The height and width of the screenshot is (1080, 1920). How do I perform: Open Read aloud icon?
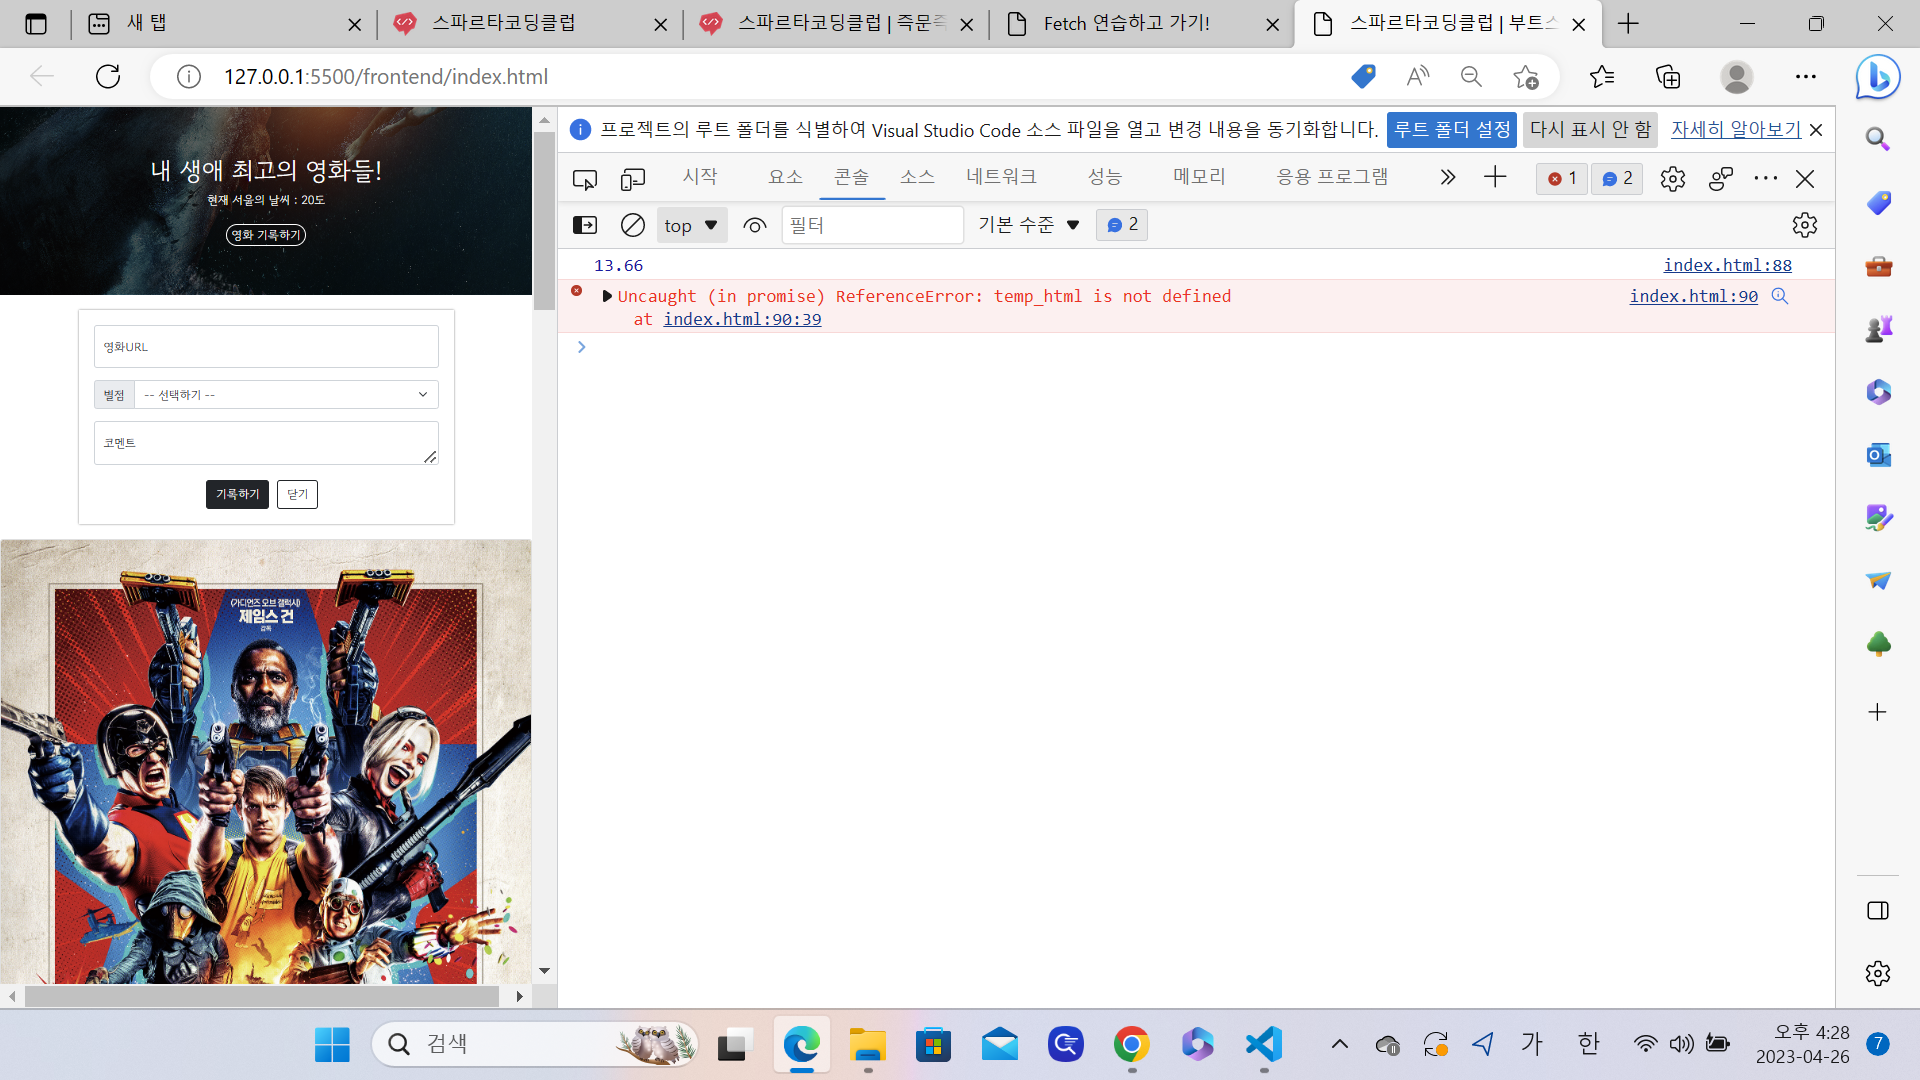coord(1418,76)
